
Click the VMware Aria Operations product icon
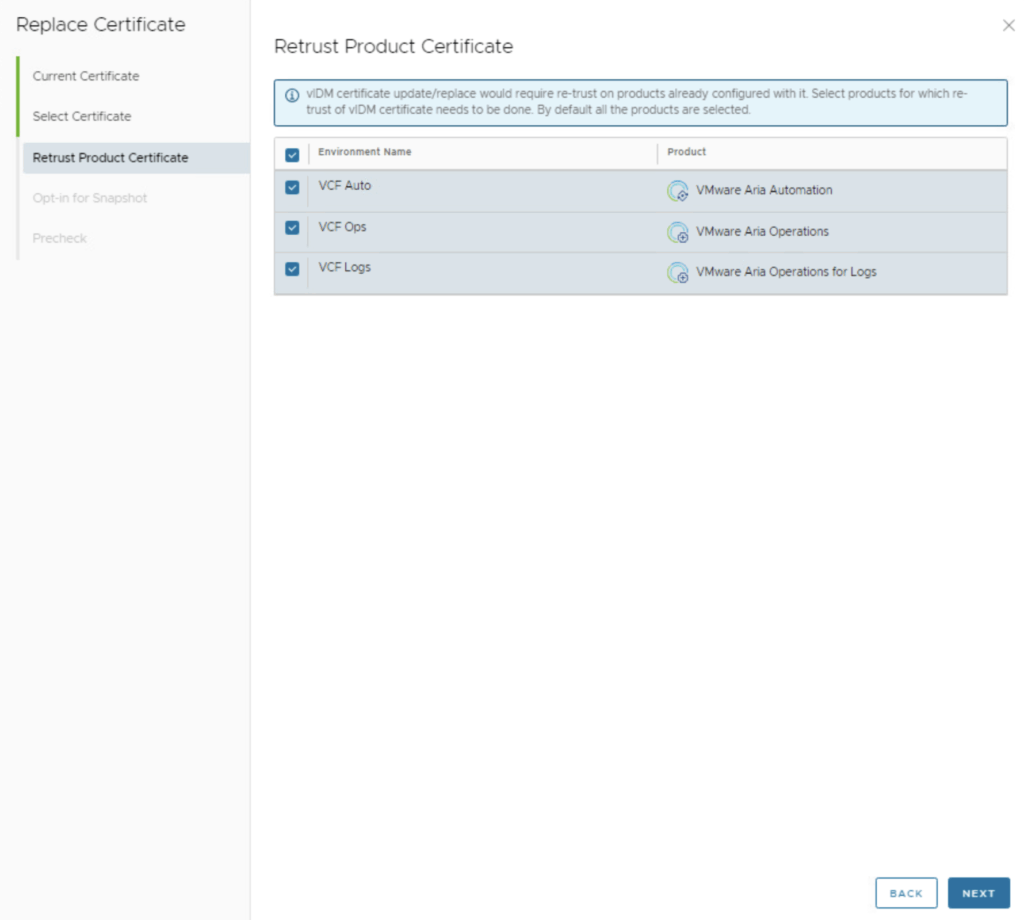[x=677, y=232]
